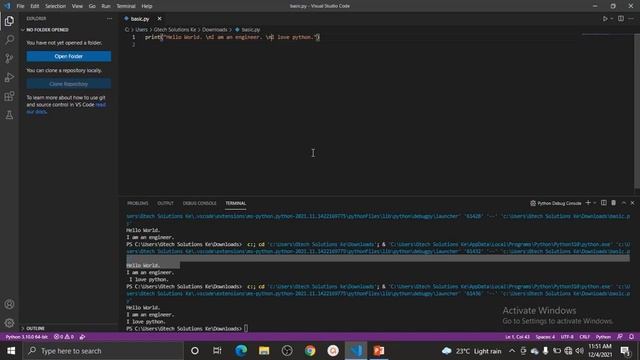Open Microsoft Edge from the taskbar

pyautogui.click(x=241, y=351)
